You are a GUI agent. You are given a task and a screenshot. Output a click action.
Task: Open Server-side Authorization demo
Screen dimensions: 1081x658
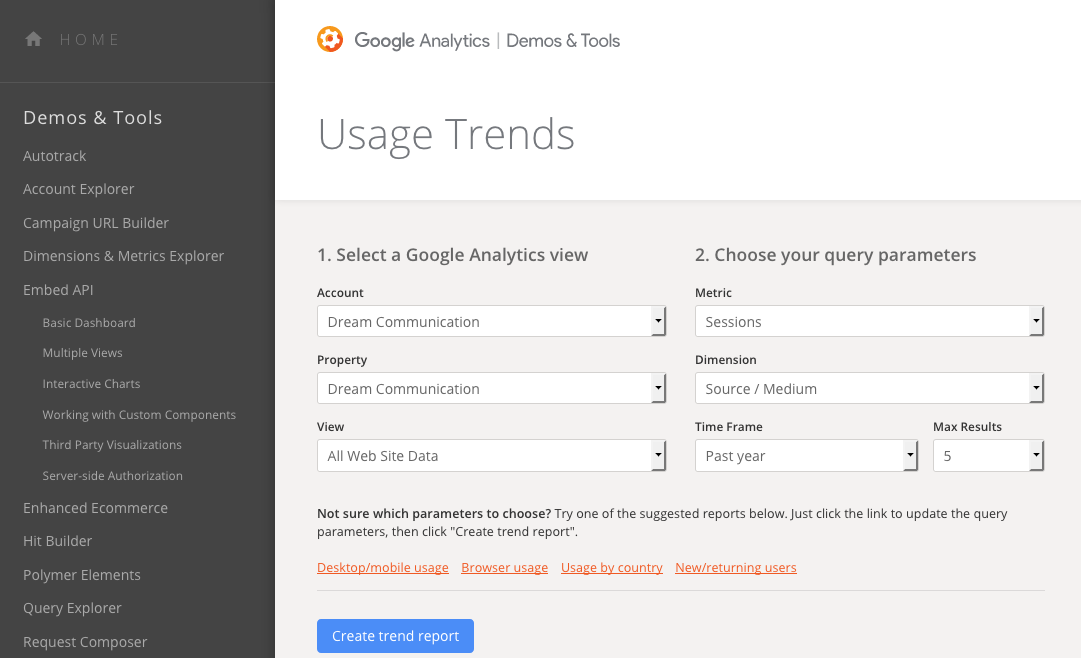(x=112, y=476)
